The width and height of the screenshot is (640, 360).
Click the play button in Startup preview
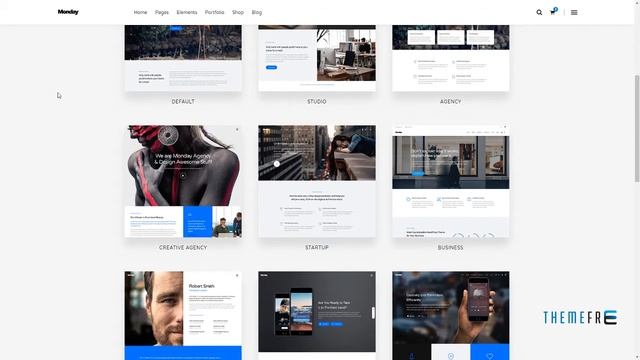click(x=277, y=164)
